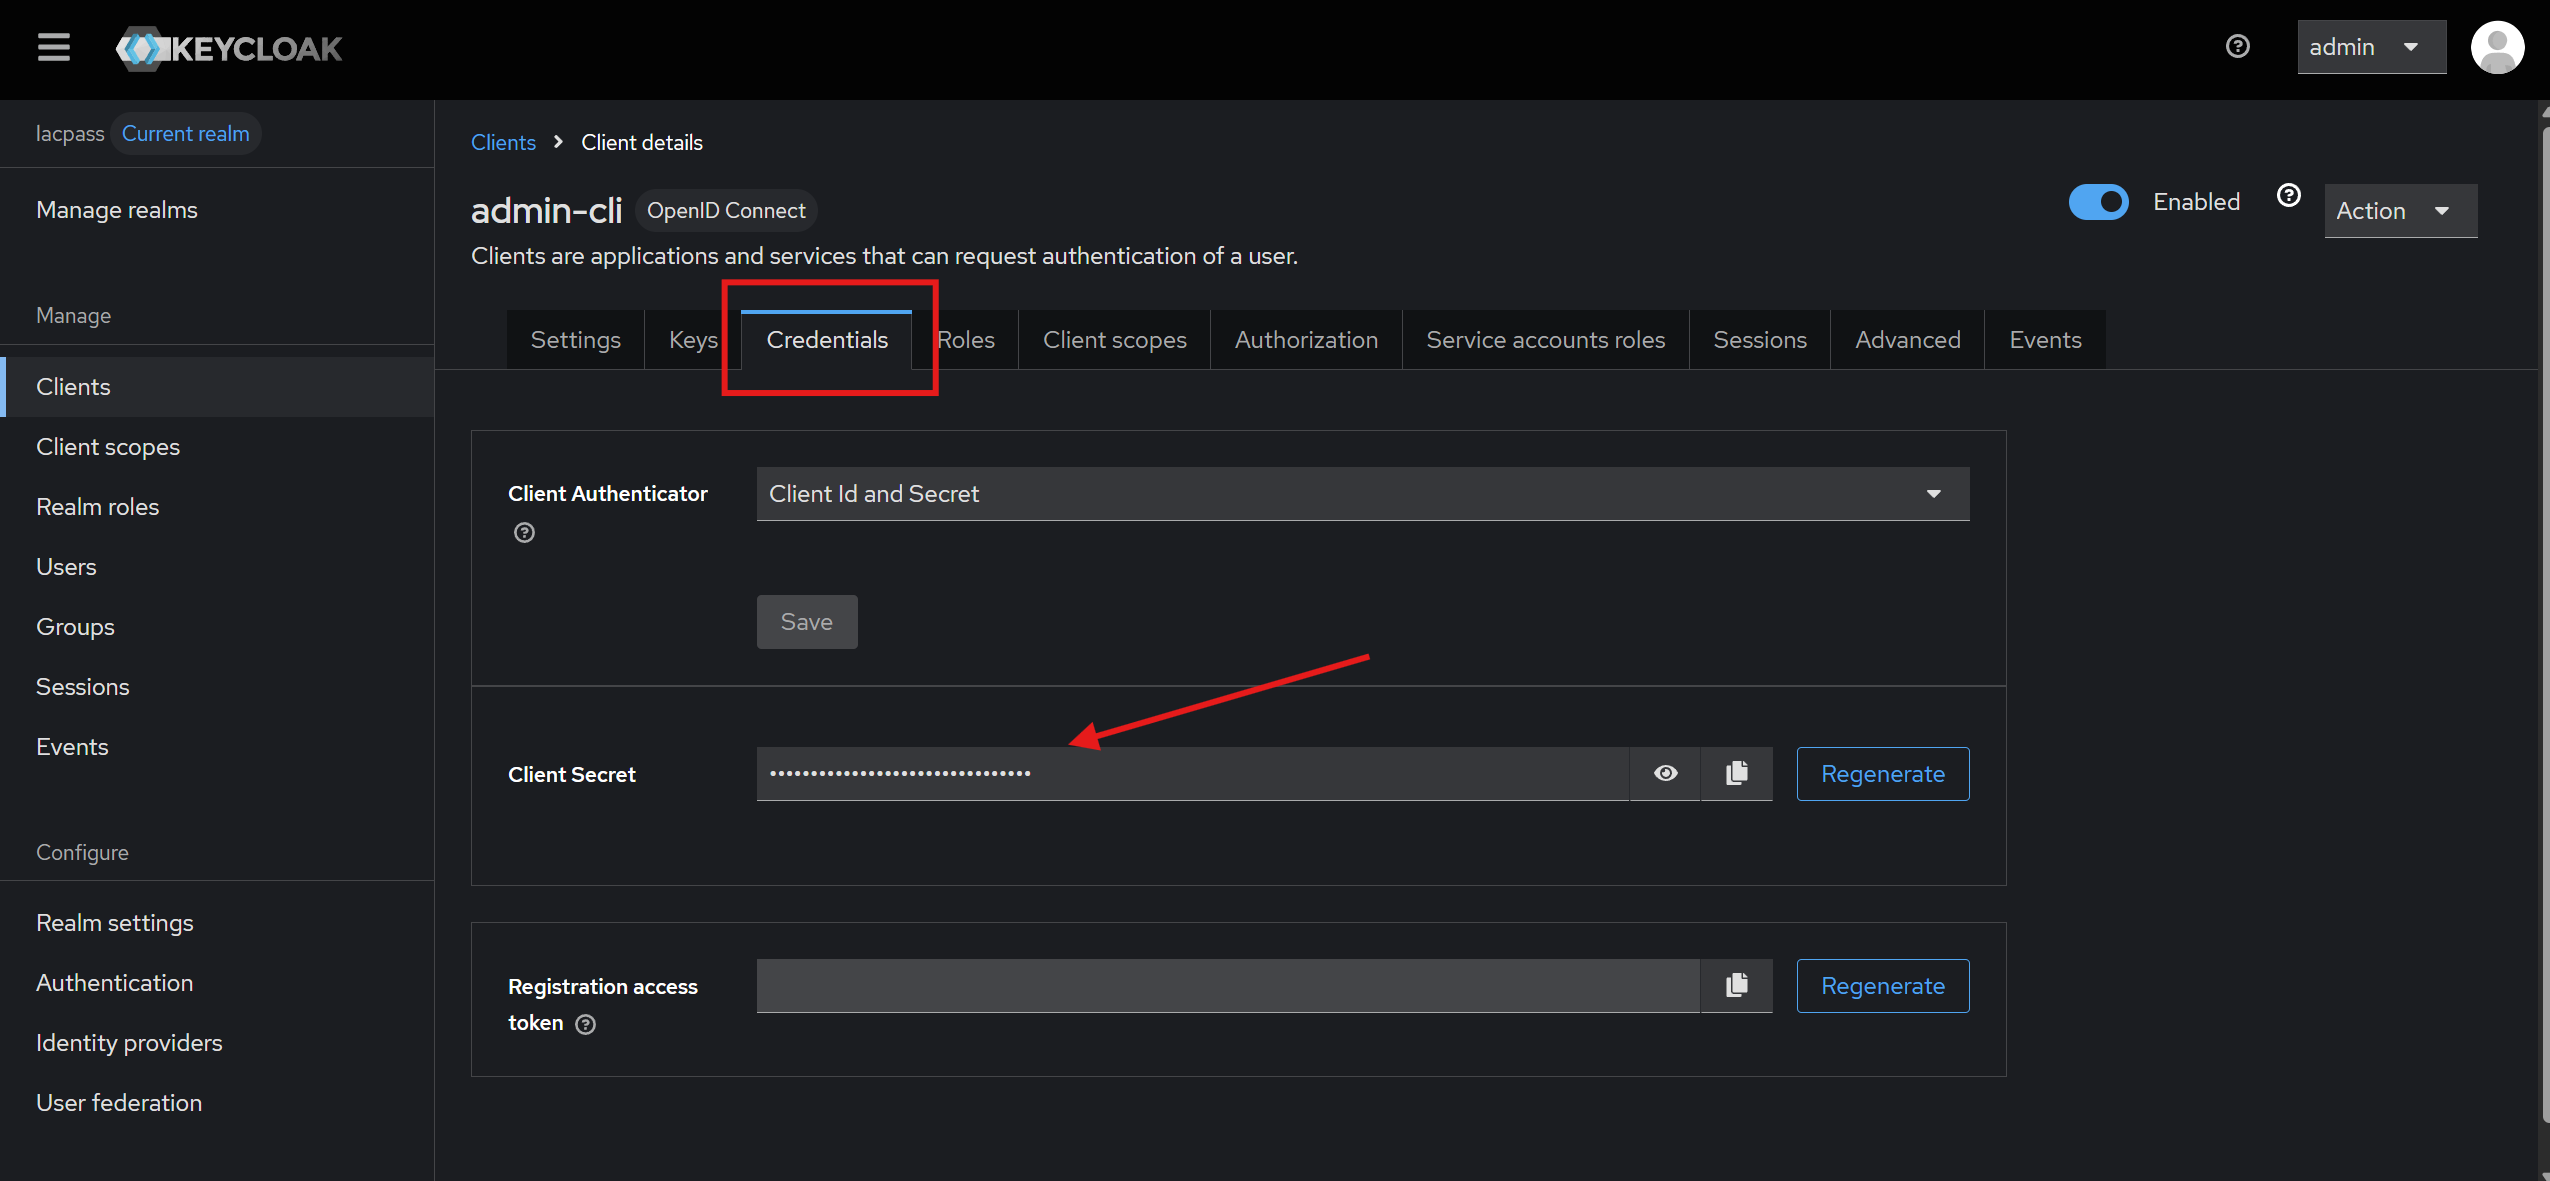Open Realm roles in the sidebar
2550x1181 pixels.
tap(217, 507)
